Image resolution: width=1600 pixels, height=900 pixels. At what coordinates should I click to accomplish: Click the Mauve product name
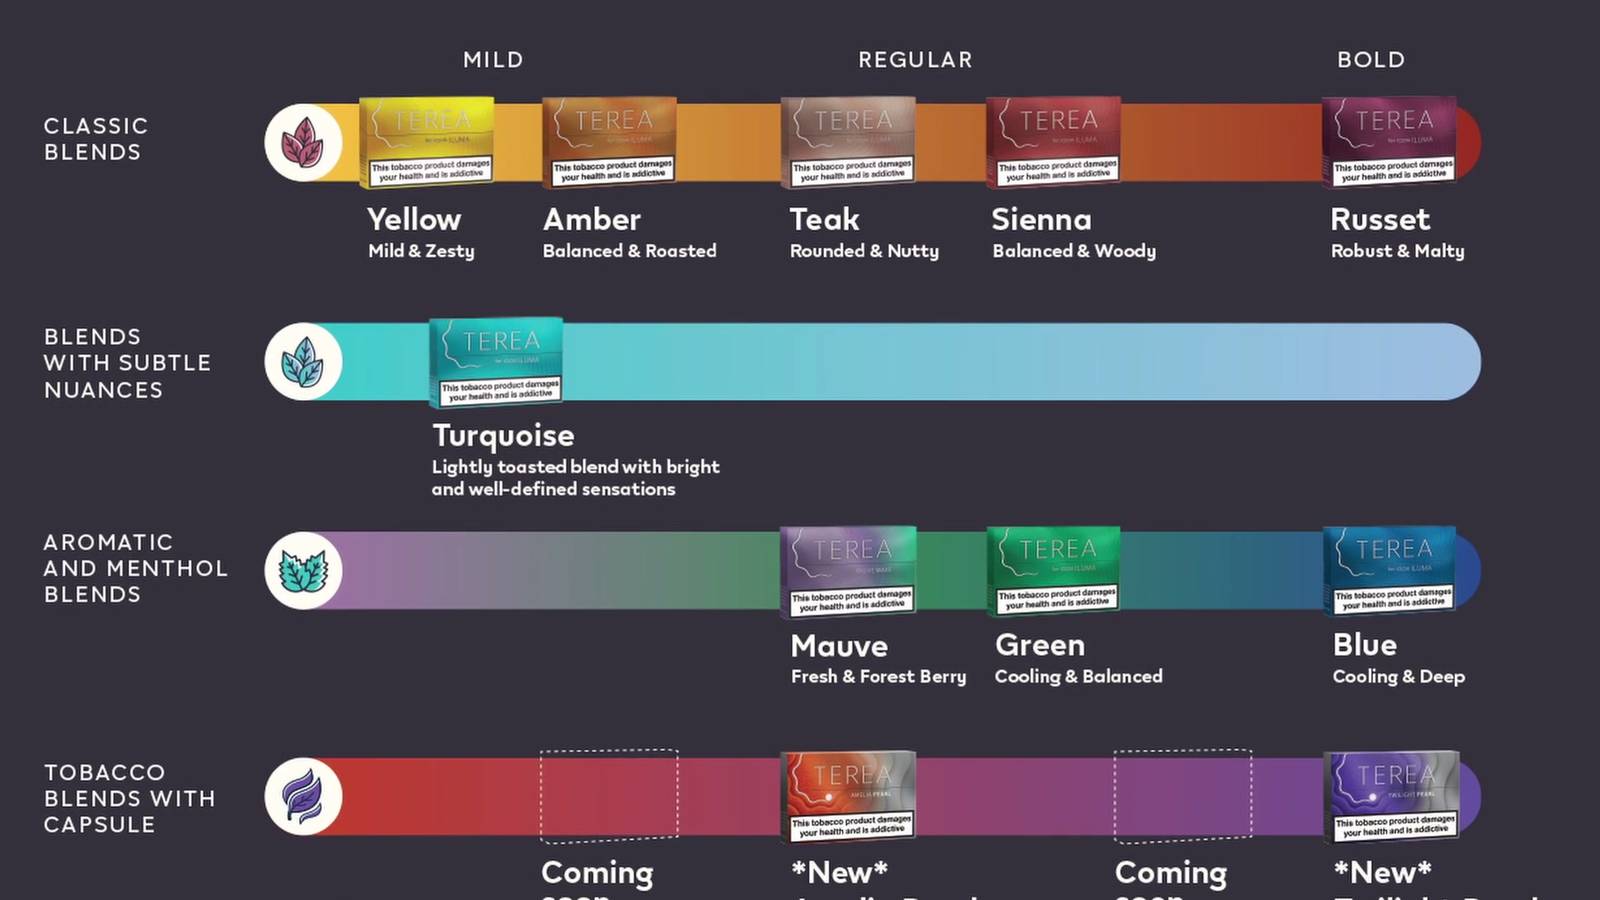pyautogui.click(x=839, y=646)
